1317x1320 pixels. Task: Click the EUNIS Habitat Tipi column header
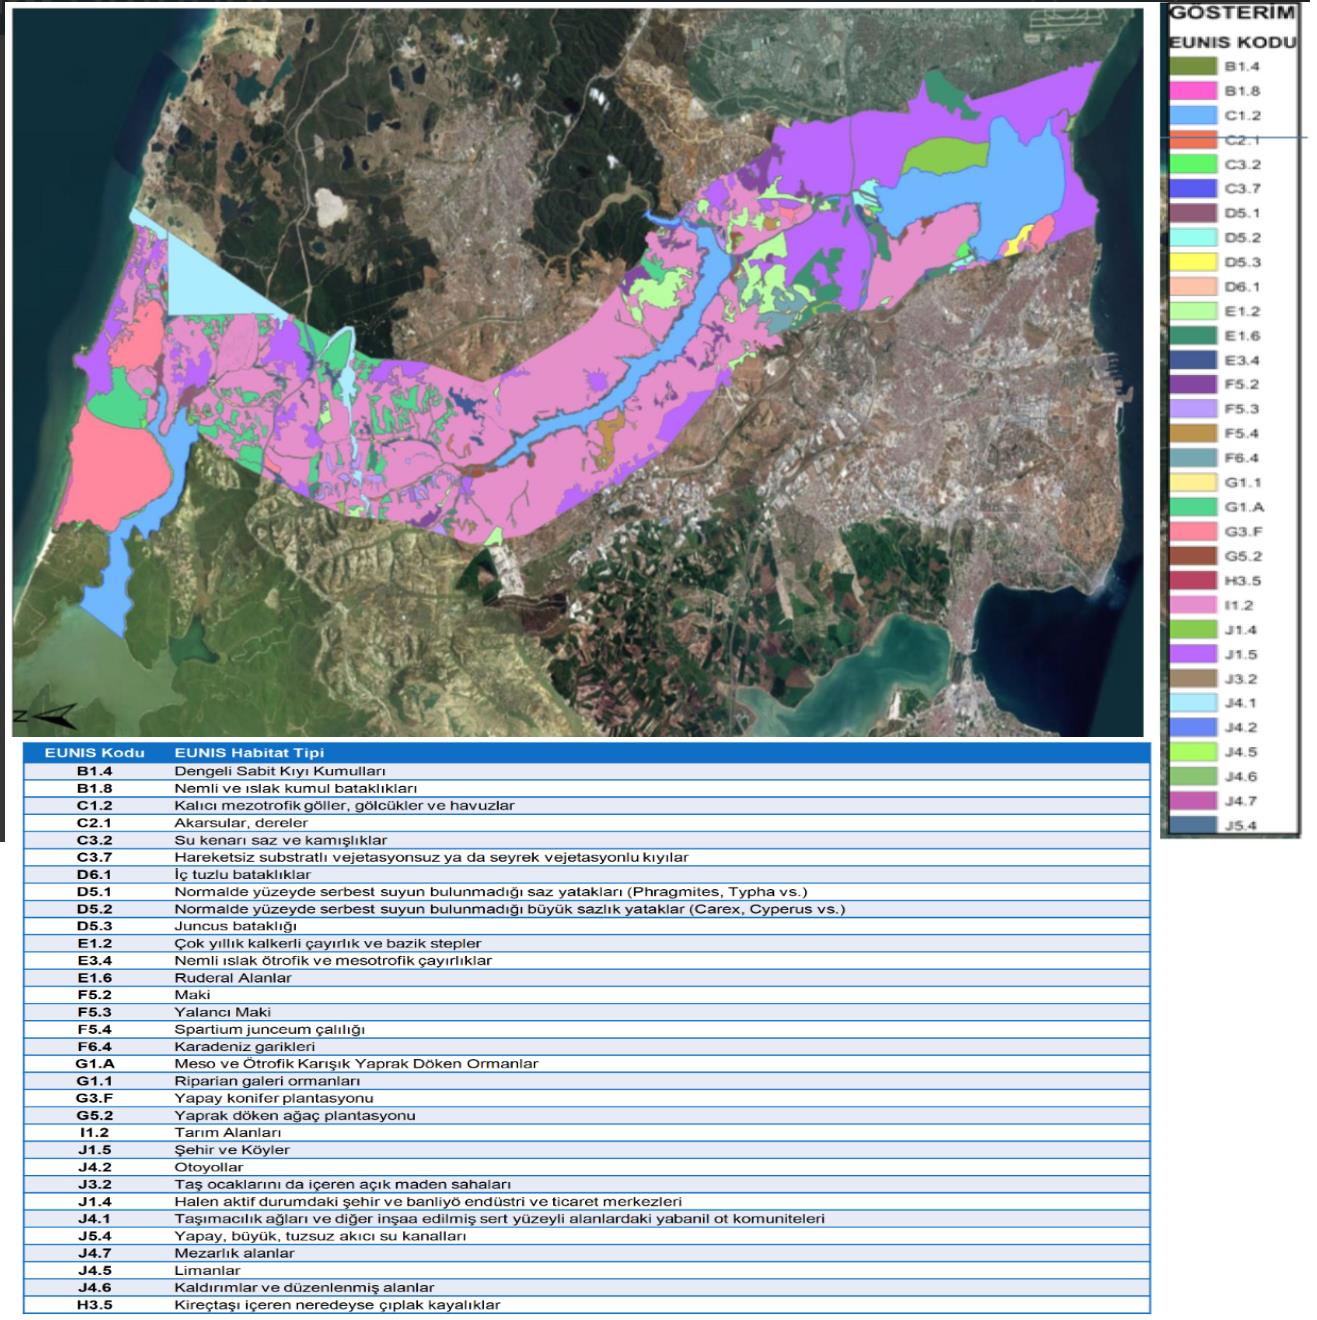pyautogui.click(x=249, y=753)
